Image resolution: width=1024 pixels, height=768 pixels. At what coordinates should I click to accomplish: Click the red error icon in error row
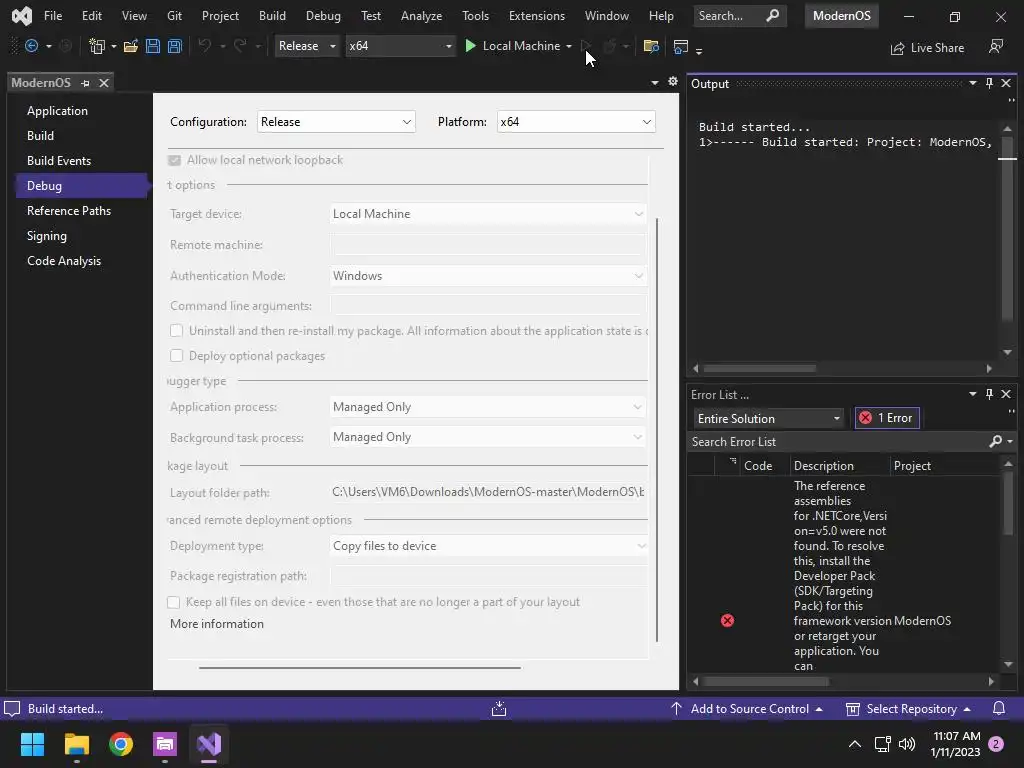tap(727, 620)
